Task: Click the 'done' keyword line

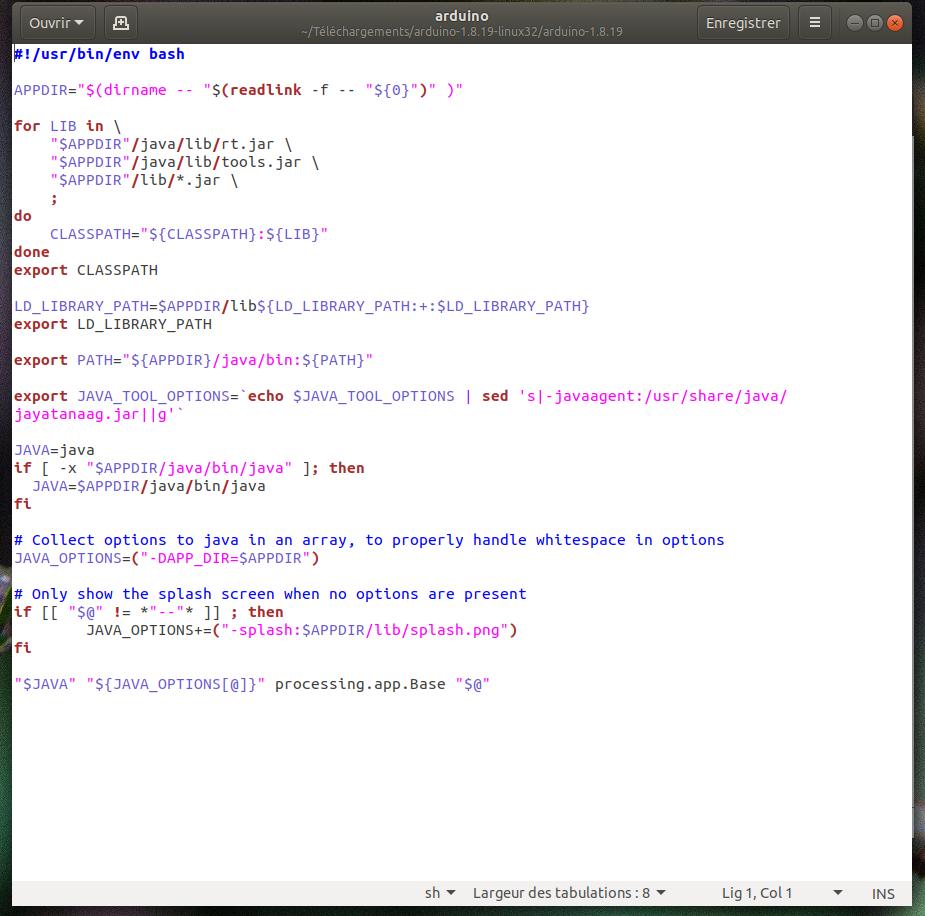Action: [x=32, y=252]
